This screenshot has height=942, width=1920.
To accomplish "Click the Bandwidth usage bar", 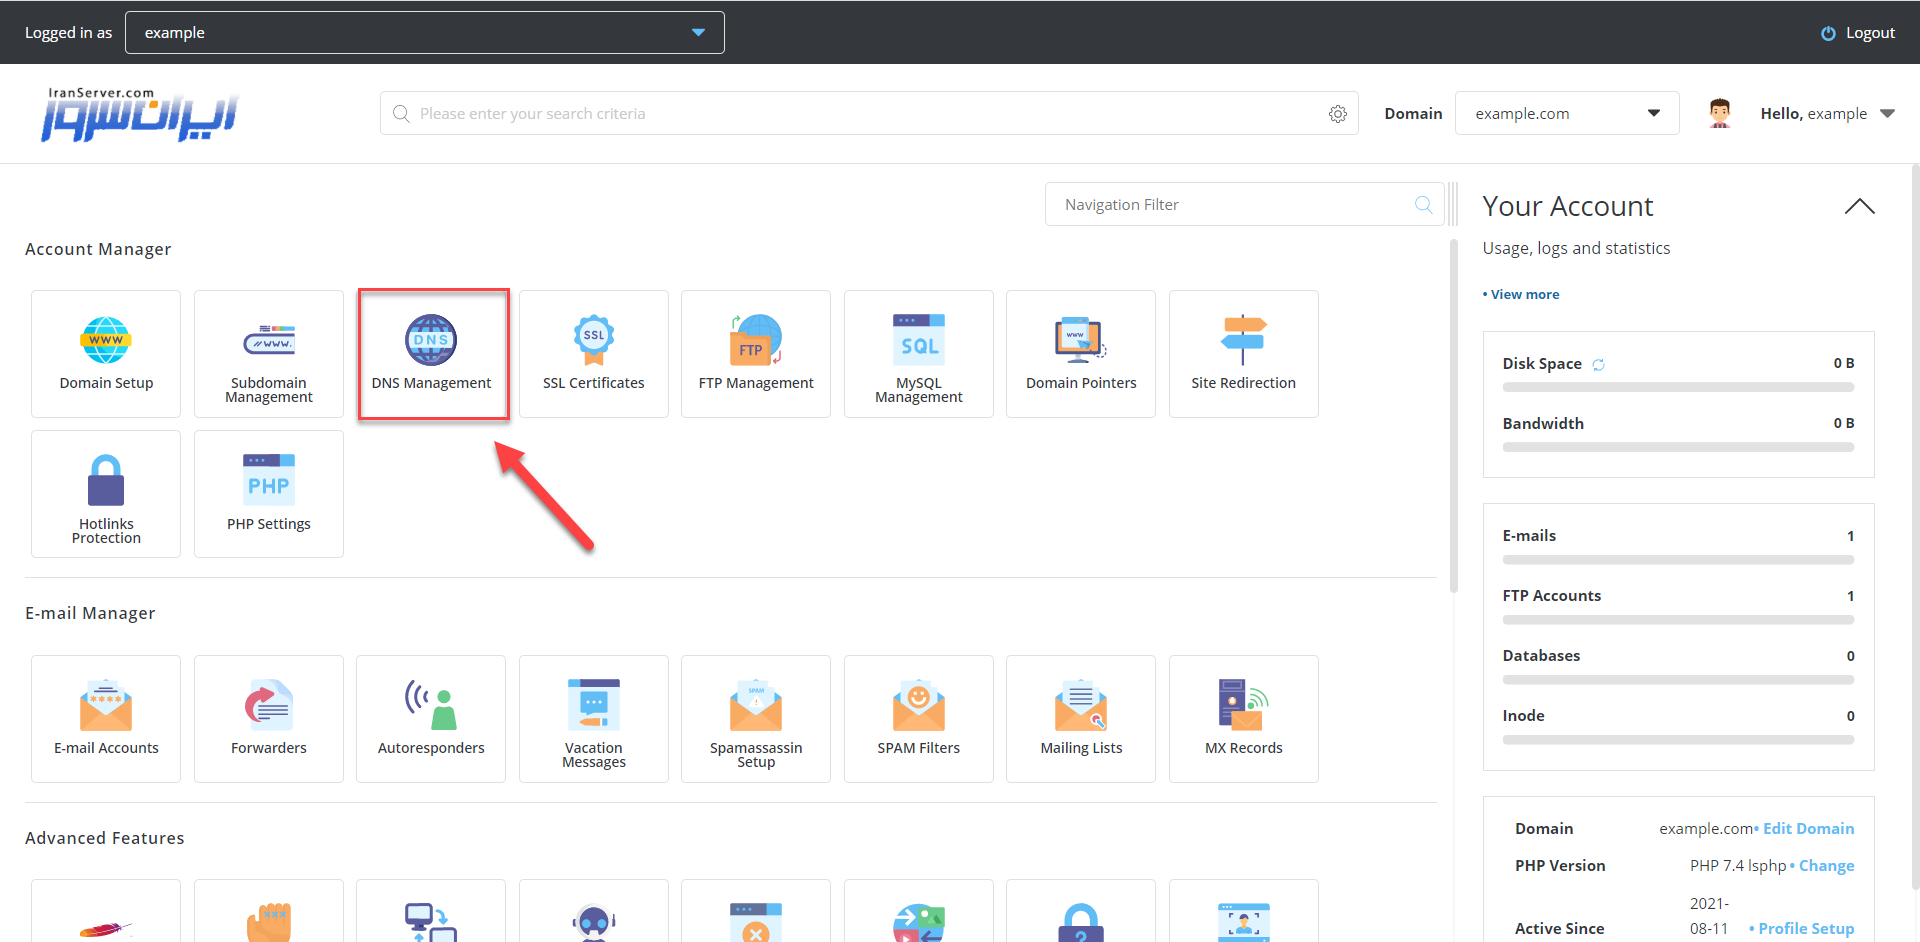I will pyautogui.click(x=1678, y=448).
